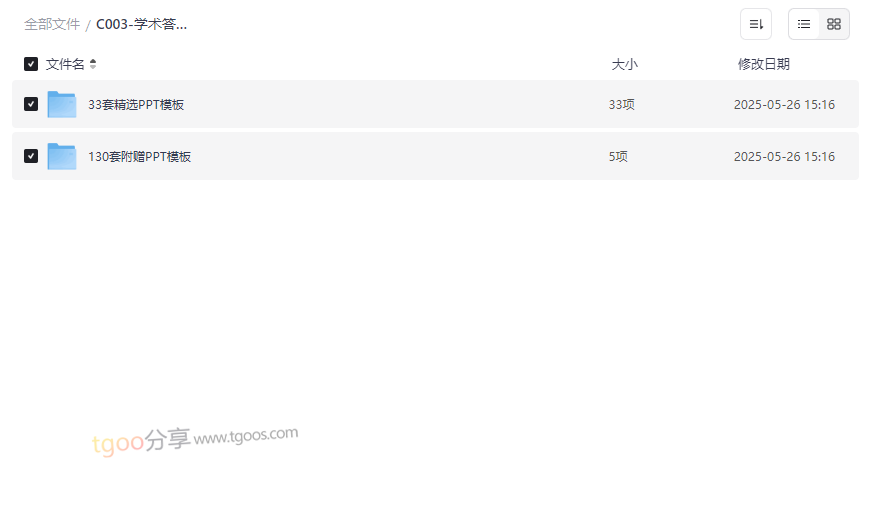874x514 pixels.
Task: Click the 130套附赠PPT模板 folder icon
Action: pyautogui.click(x=62, y=156)
